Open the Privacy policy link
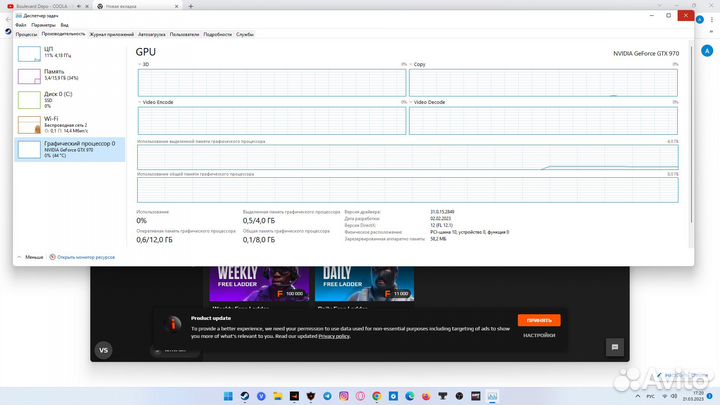Viewport: 720px width, 405px height. (x=334, y=336)
